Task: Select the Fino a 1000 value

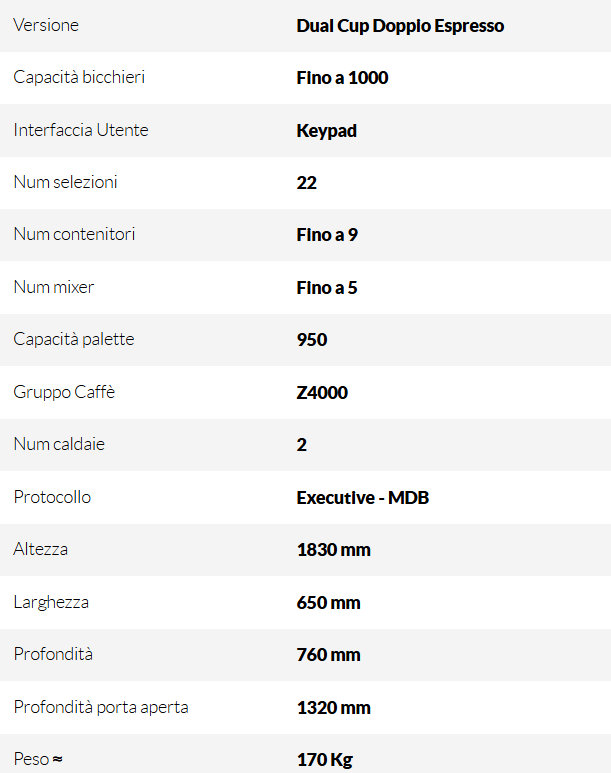Action: pyautogui.click(x=342, y=78)
